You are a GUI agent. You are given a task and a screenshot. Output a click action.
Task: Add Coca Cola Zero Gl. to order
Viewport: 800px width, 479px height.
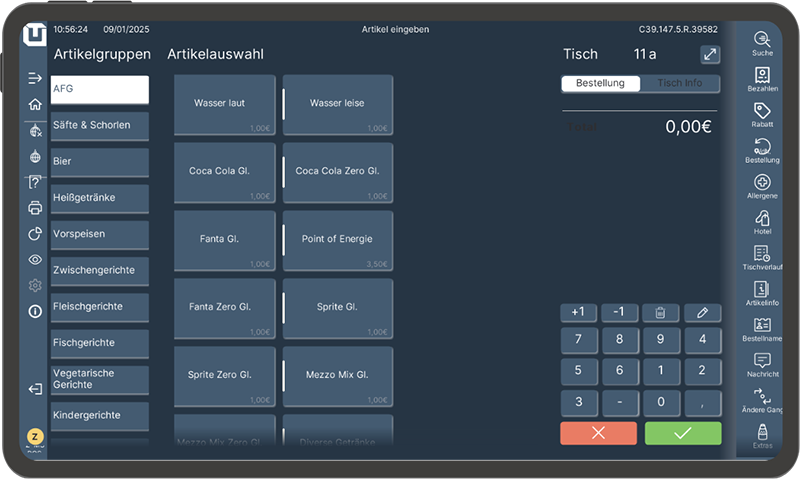pos(338,171)
